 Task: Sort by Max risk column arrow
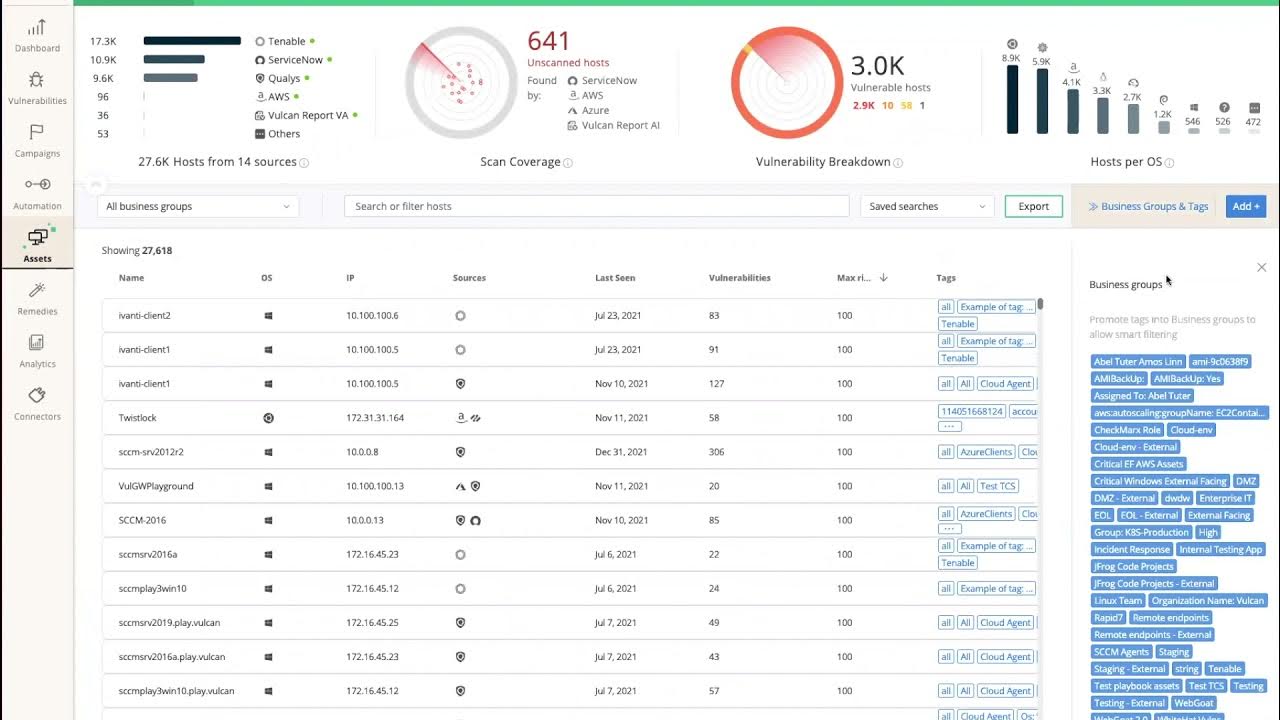883,278
